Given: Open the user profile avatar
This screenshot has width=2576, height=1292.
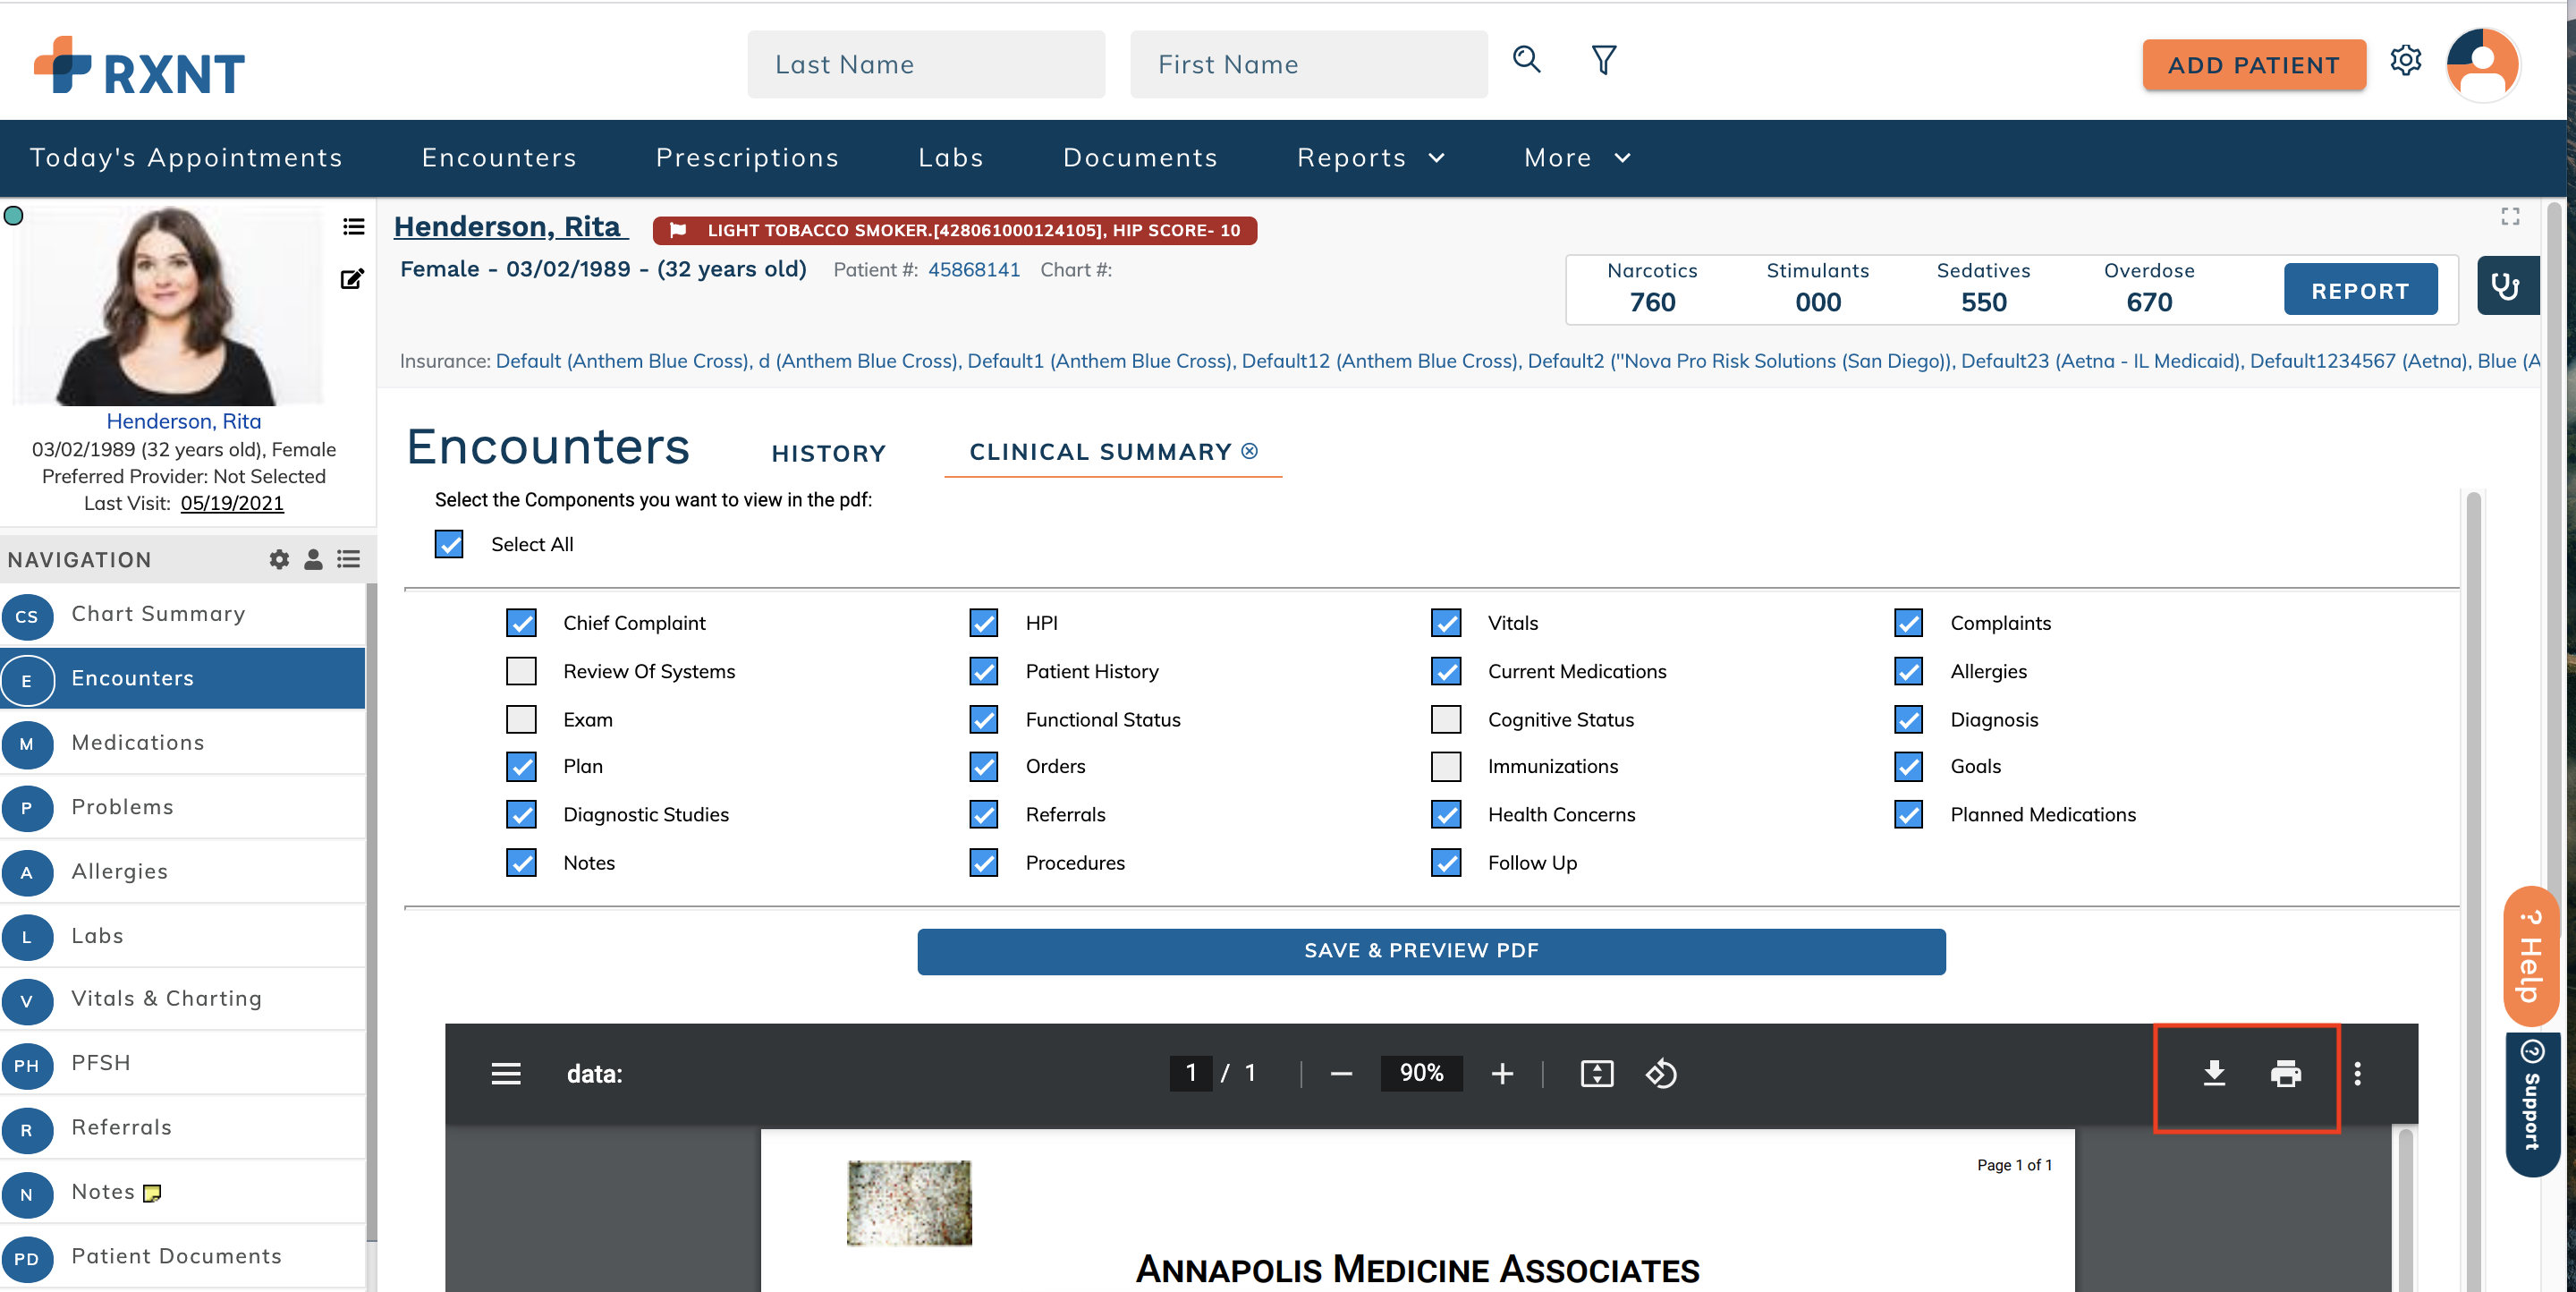Looking at the screenshot, I should 2482,64.
